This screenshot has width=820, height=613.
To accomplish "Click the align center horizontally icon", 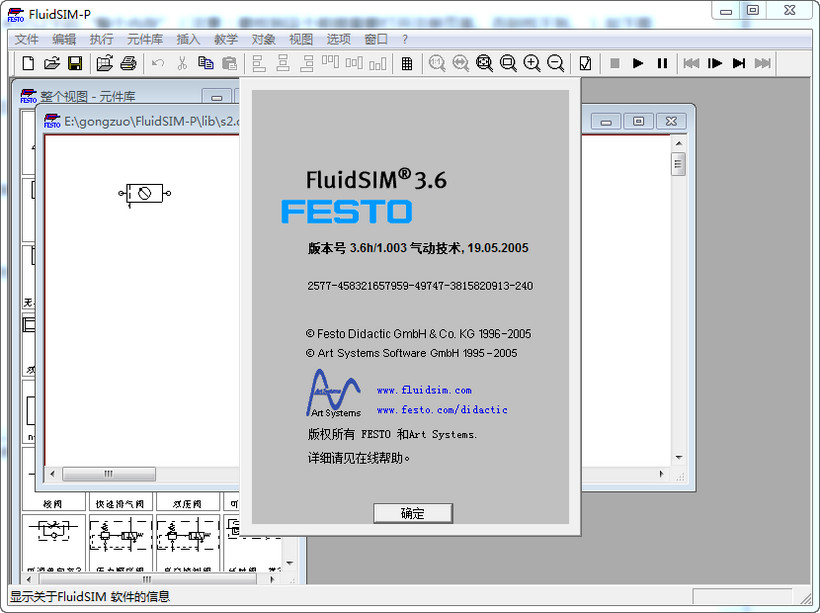I will [x=283, y=64].
